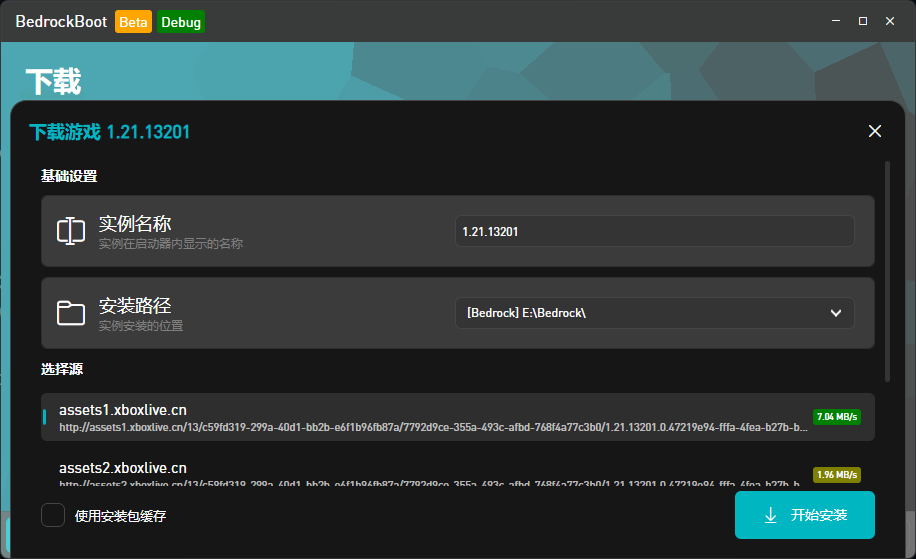
Task: Click the BedrockBoot app title
Action: (62, 22)
